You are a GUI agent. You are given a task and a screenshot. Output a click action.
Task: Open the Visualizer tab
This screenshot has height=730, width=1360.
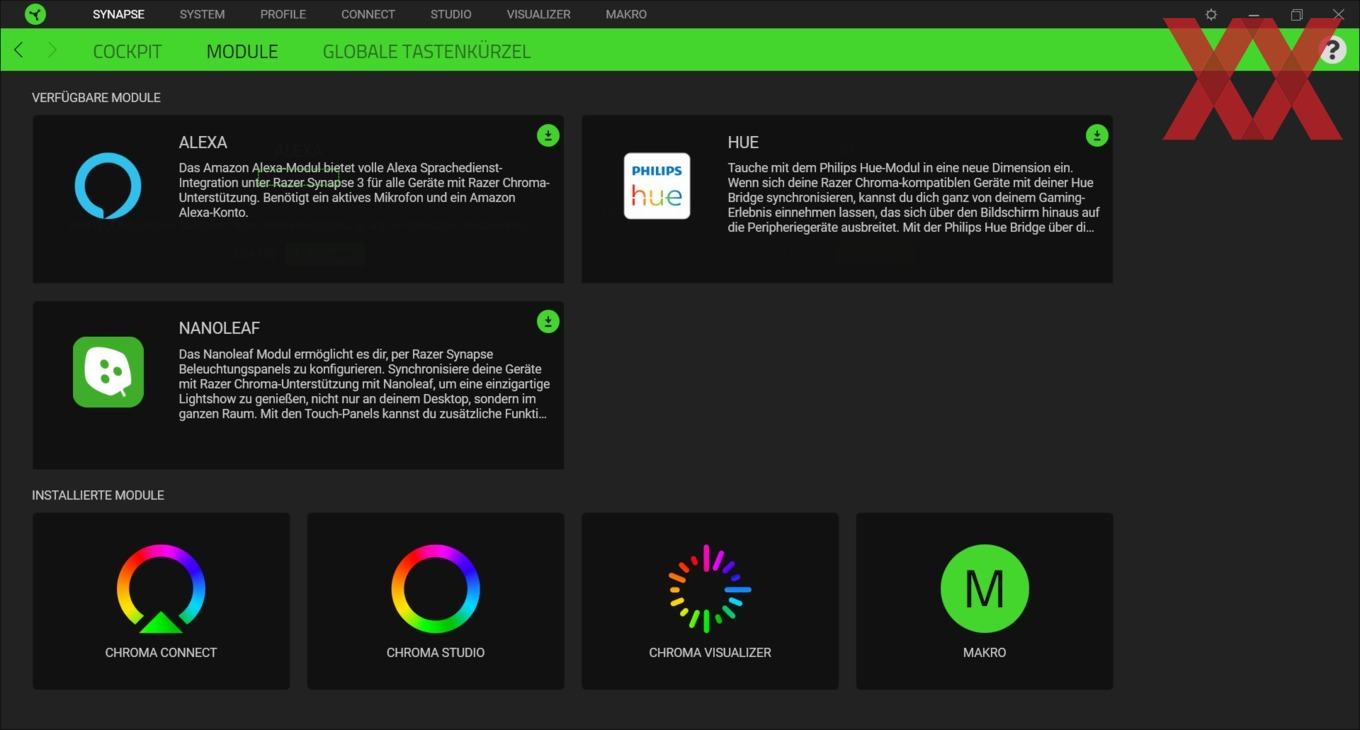point(539,14)
